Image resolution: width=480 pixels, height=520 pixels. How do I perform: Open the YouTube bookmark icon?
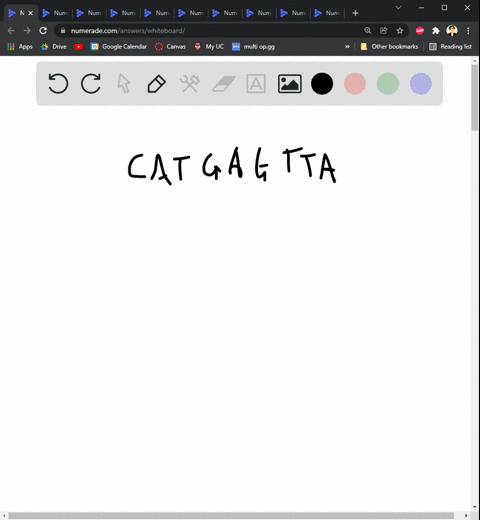(x=78, y=47)
